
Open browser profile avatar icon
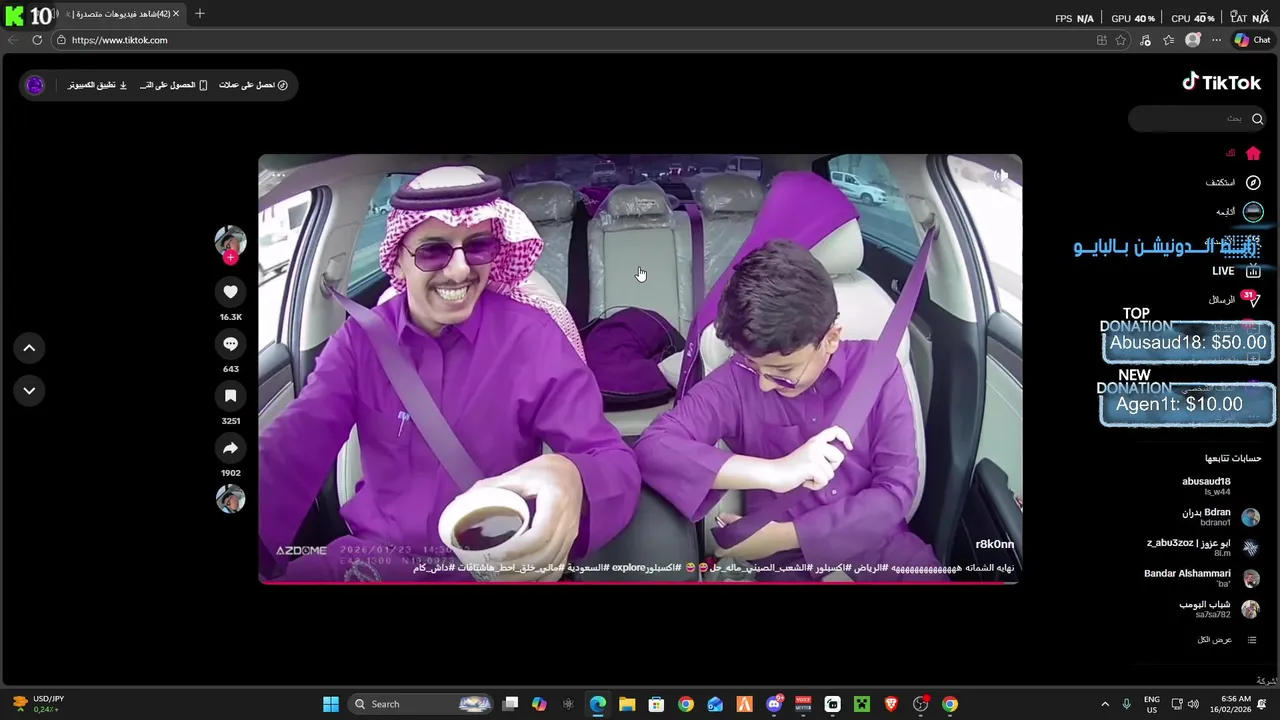(x=1192, y=40)
